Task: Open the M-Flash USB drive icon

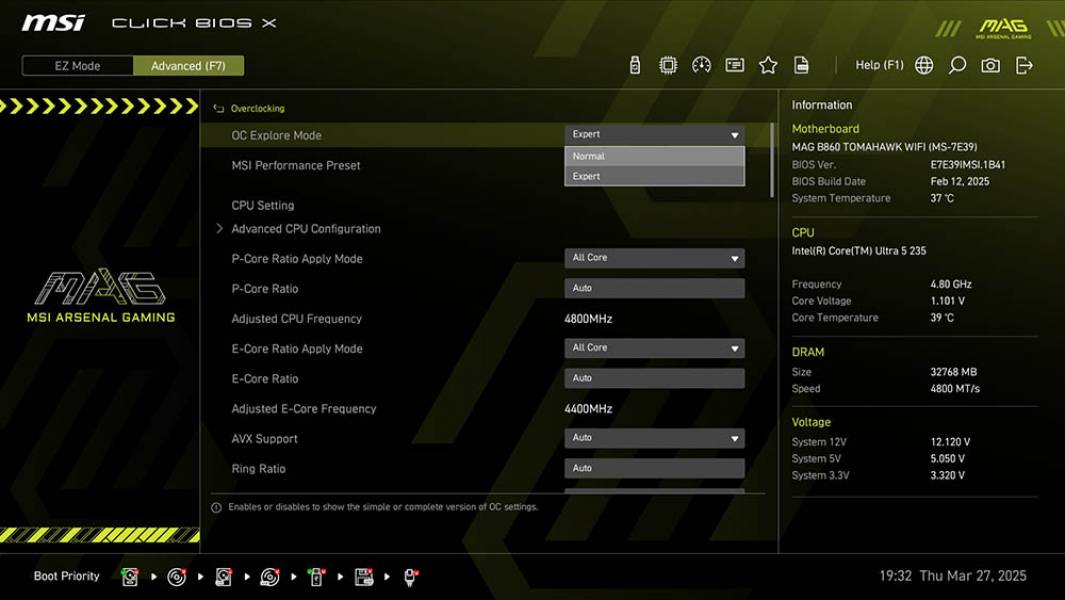Action: pos(634,65)
